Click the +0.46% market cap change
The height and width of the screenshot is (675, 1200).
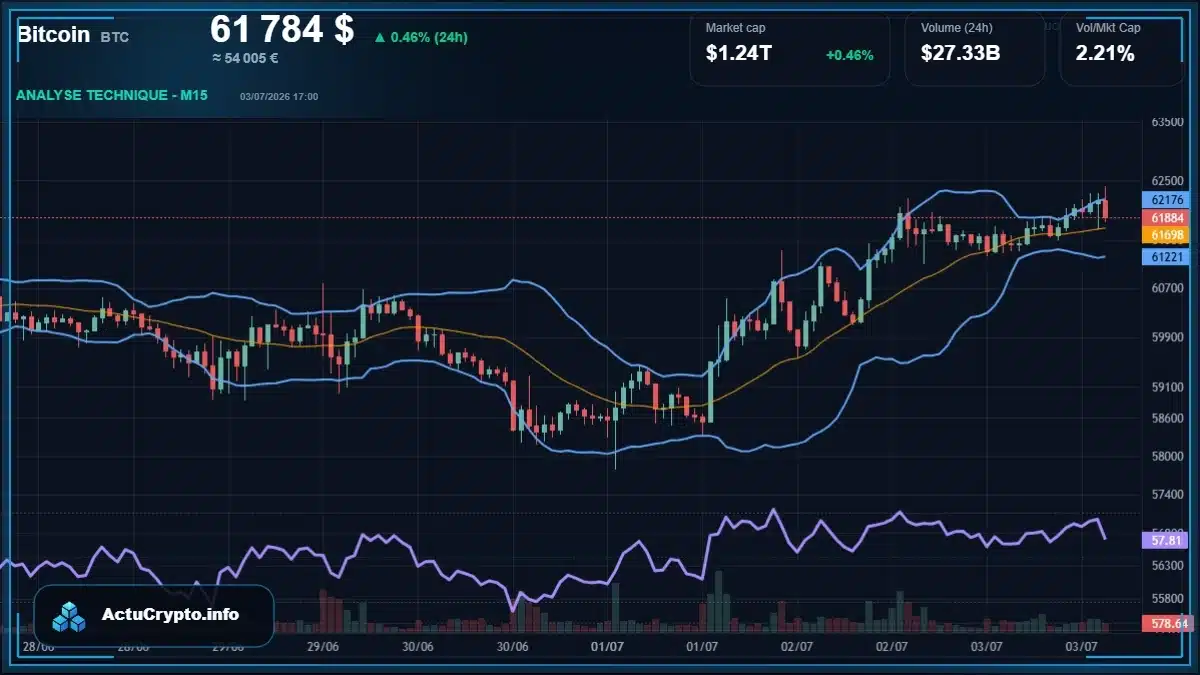coord(850,55)
